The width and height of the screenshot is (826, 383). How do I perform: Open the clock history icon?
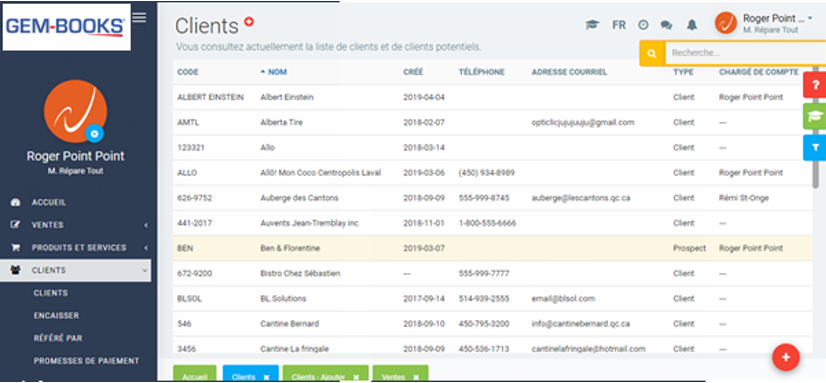tap(643, 25)
